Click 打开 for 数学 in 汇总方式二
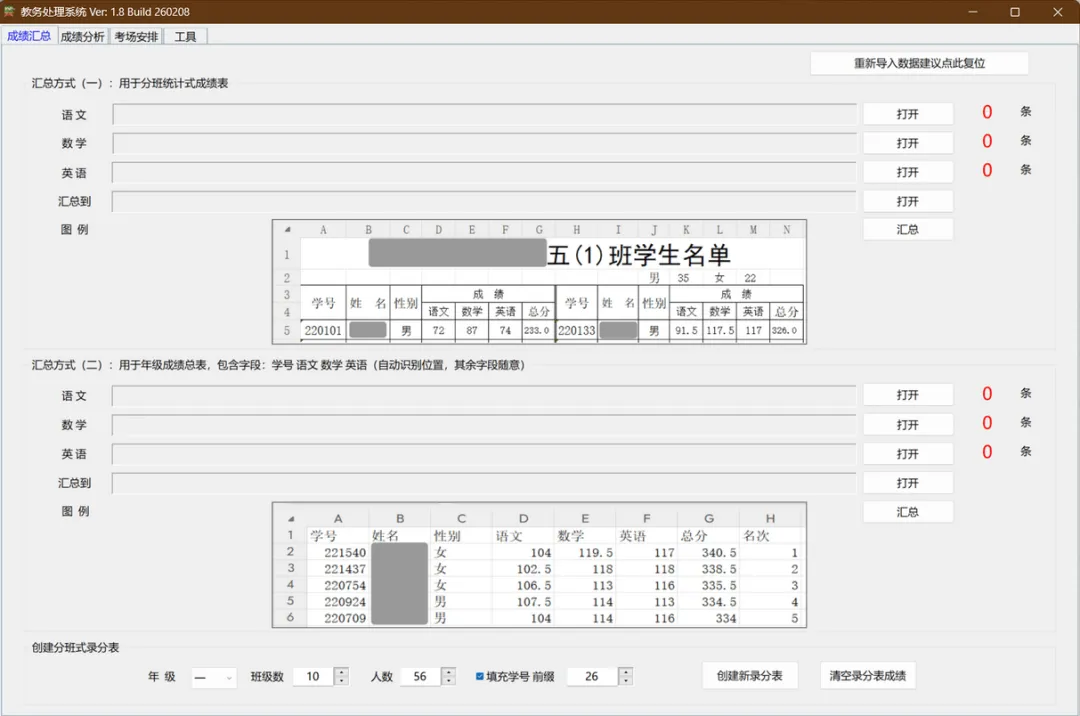The height and width of the screenshot is (716, 1080). click(x=908, y=425)
